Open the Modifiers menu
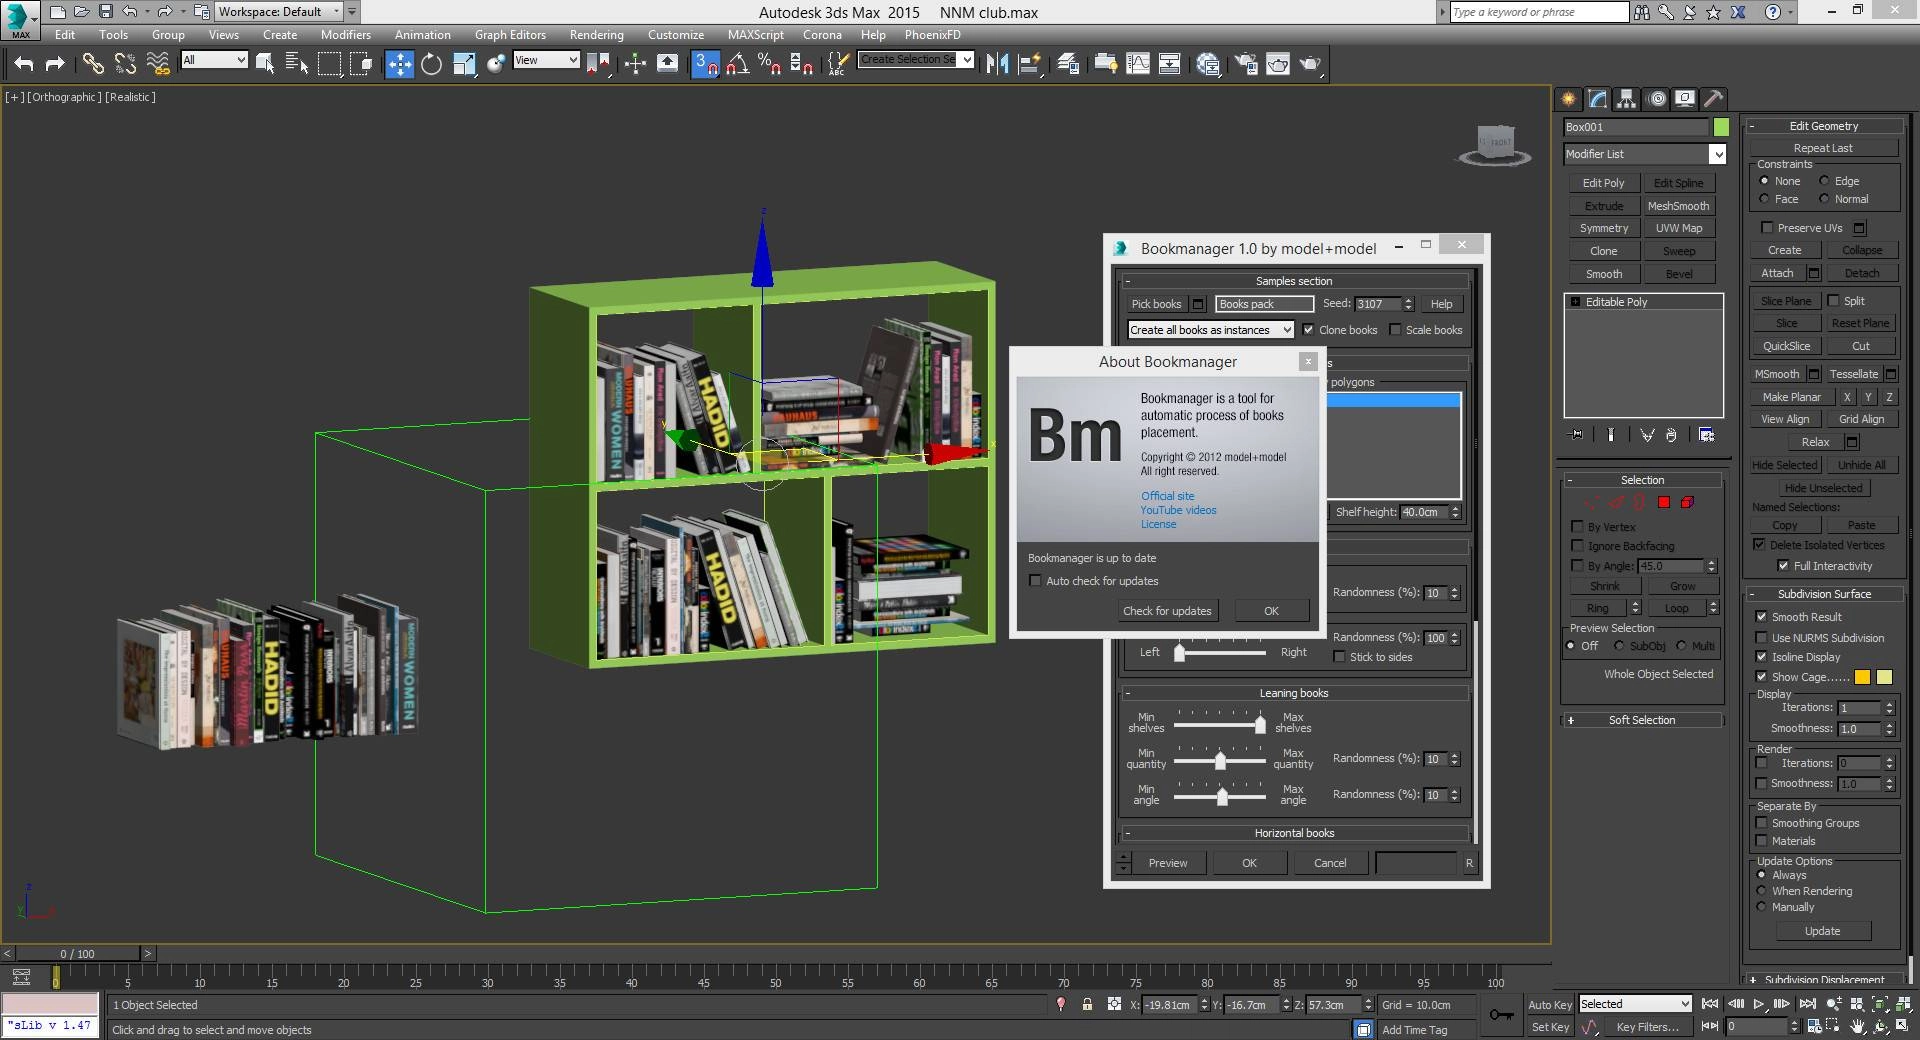This screenshot has width=1920, height=1040. coord(345,34)
